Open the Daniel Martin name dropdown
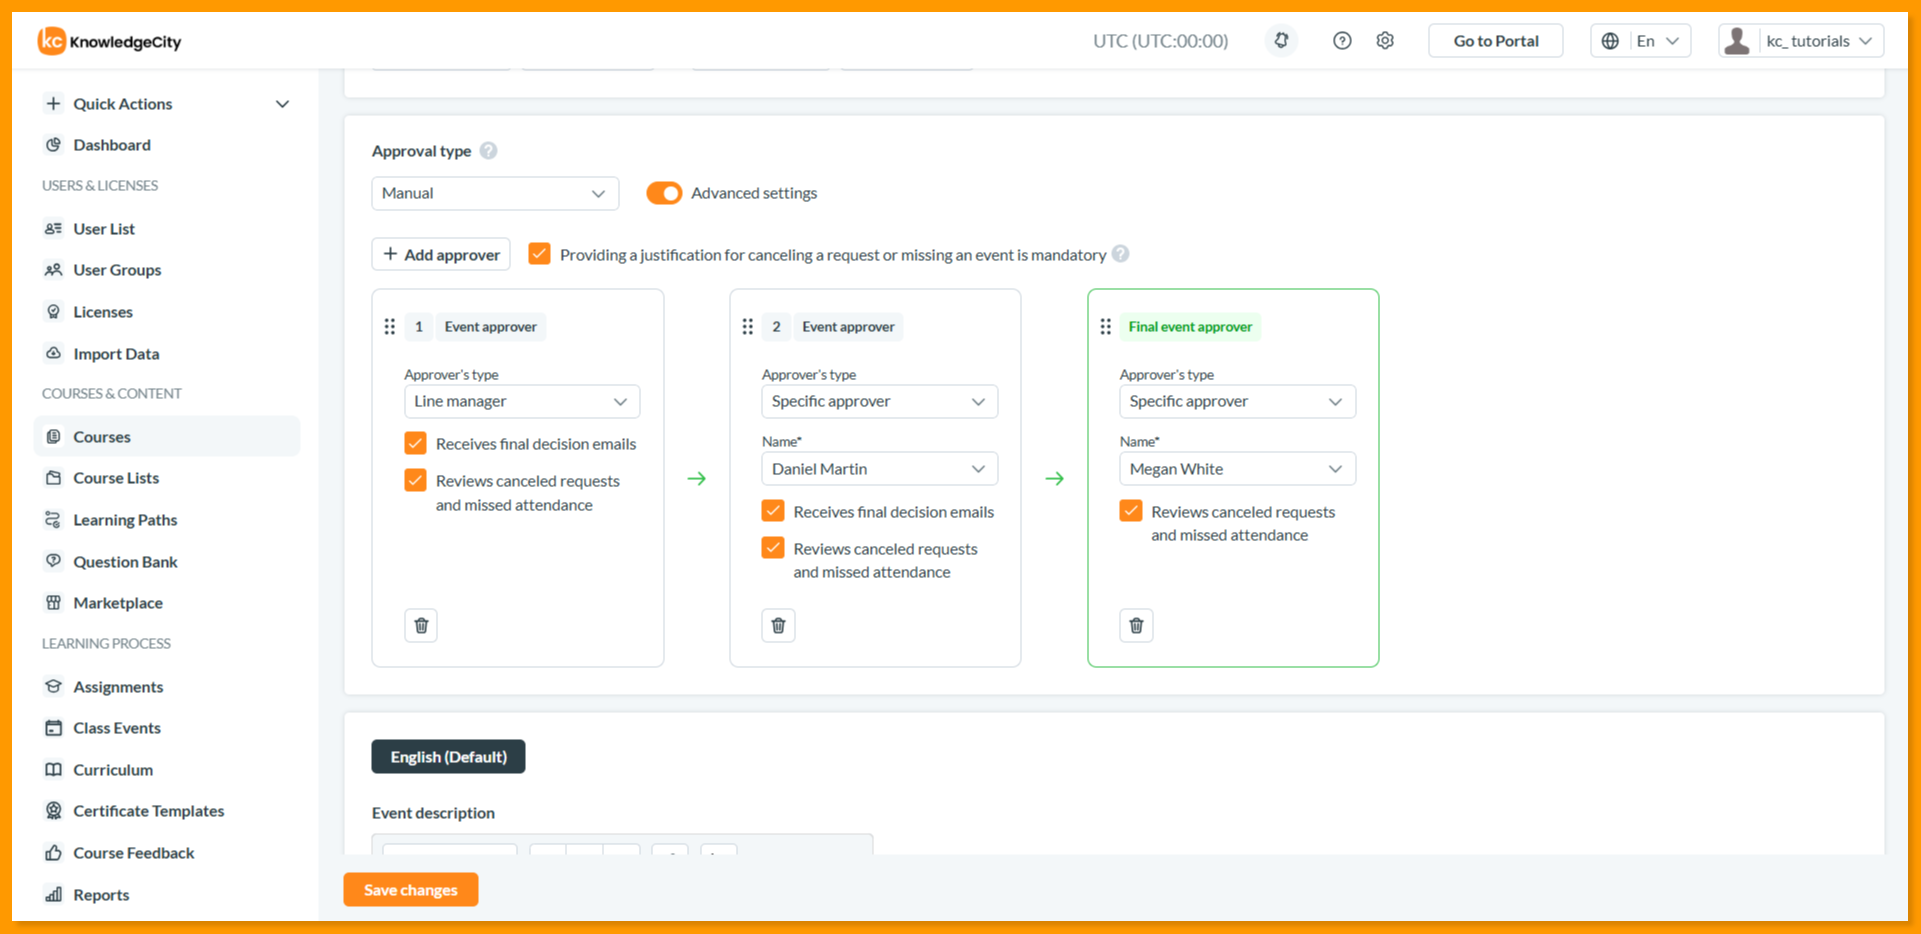1921x934 pixels. pyautogui.click(x=879, y=469)
